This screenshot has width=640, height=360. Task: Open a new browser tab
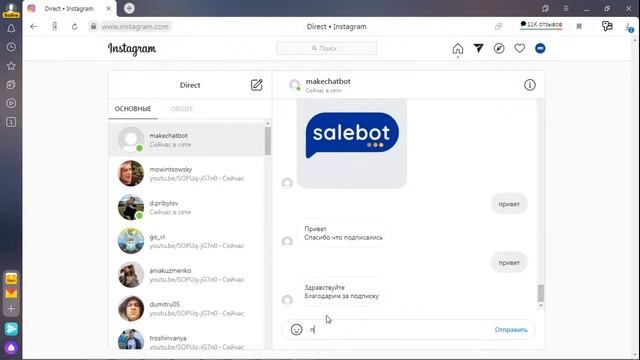pos(129,8)
